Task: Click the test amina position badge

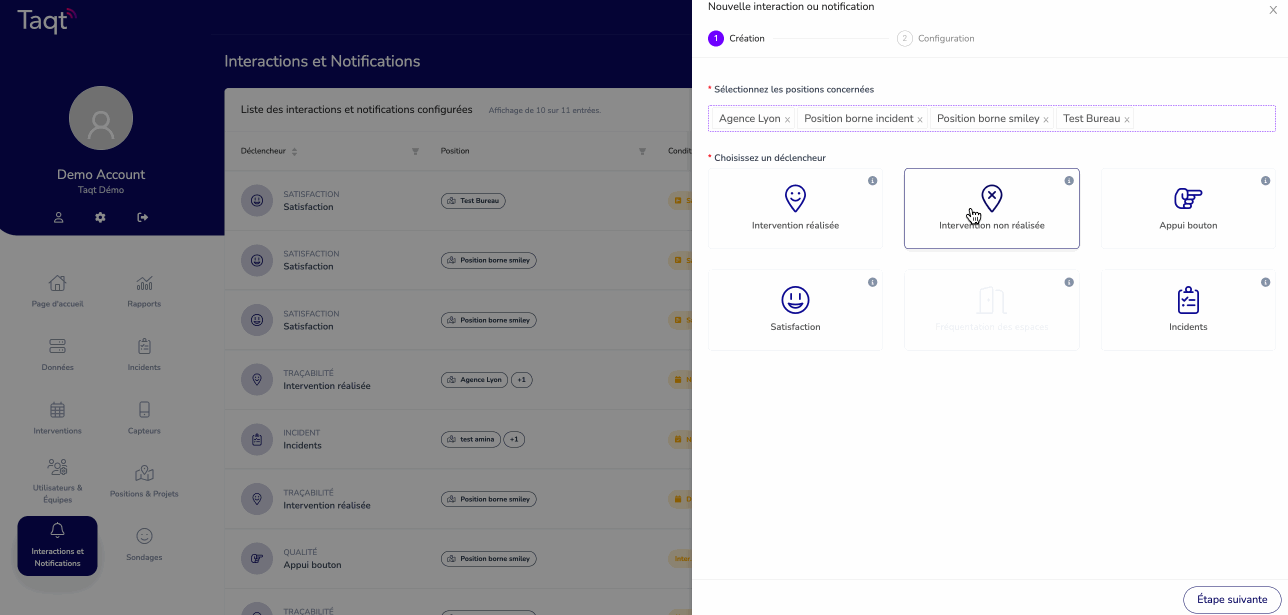Action: pyautogui.click(x=470, y=439)
